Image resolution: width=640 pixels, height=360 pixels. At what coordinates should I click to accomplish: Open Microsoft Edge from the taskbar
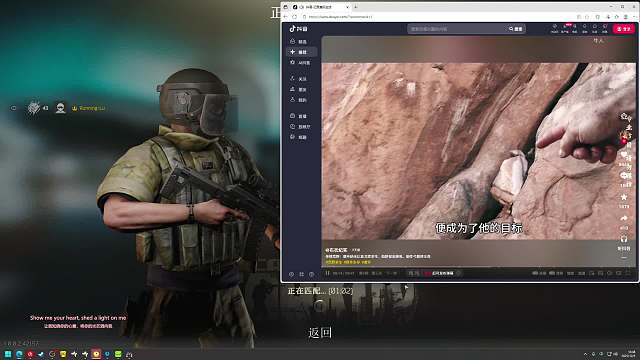coord(19,354)
